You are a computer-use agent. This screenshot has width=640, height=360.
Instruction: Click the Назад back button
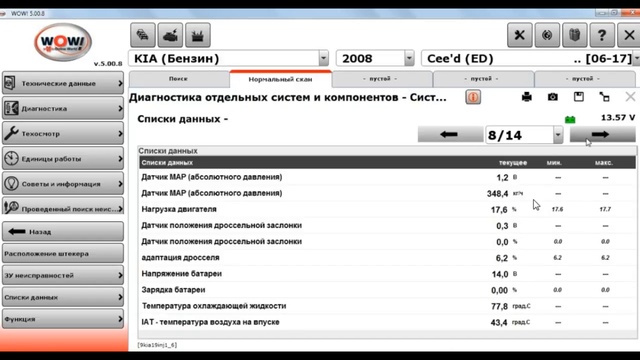[x=63, y=231]
